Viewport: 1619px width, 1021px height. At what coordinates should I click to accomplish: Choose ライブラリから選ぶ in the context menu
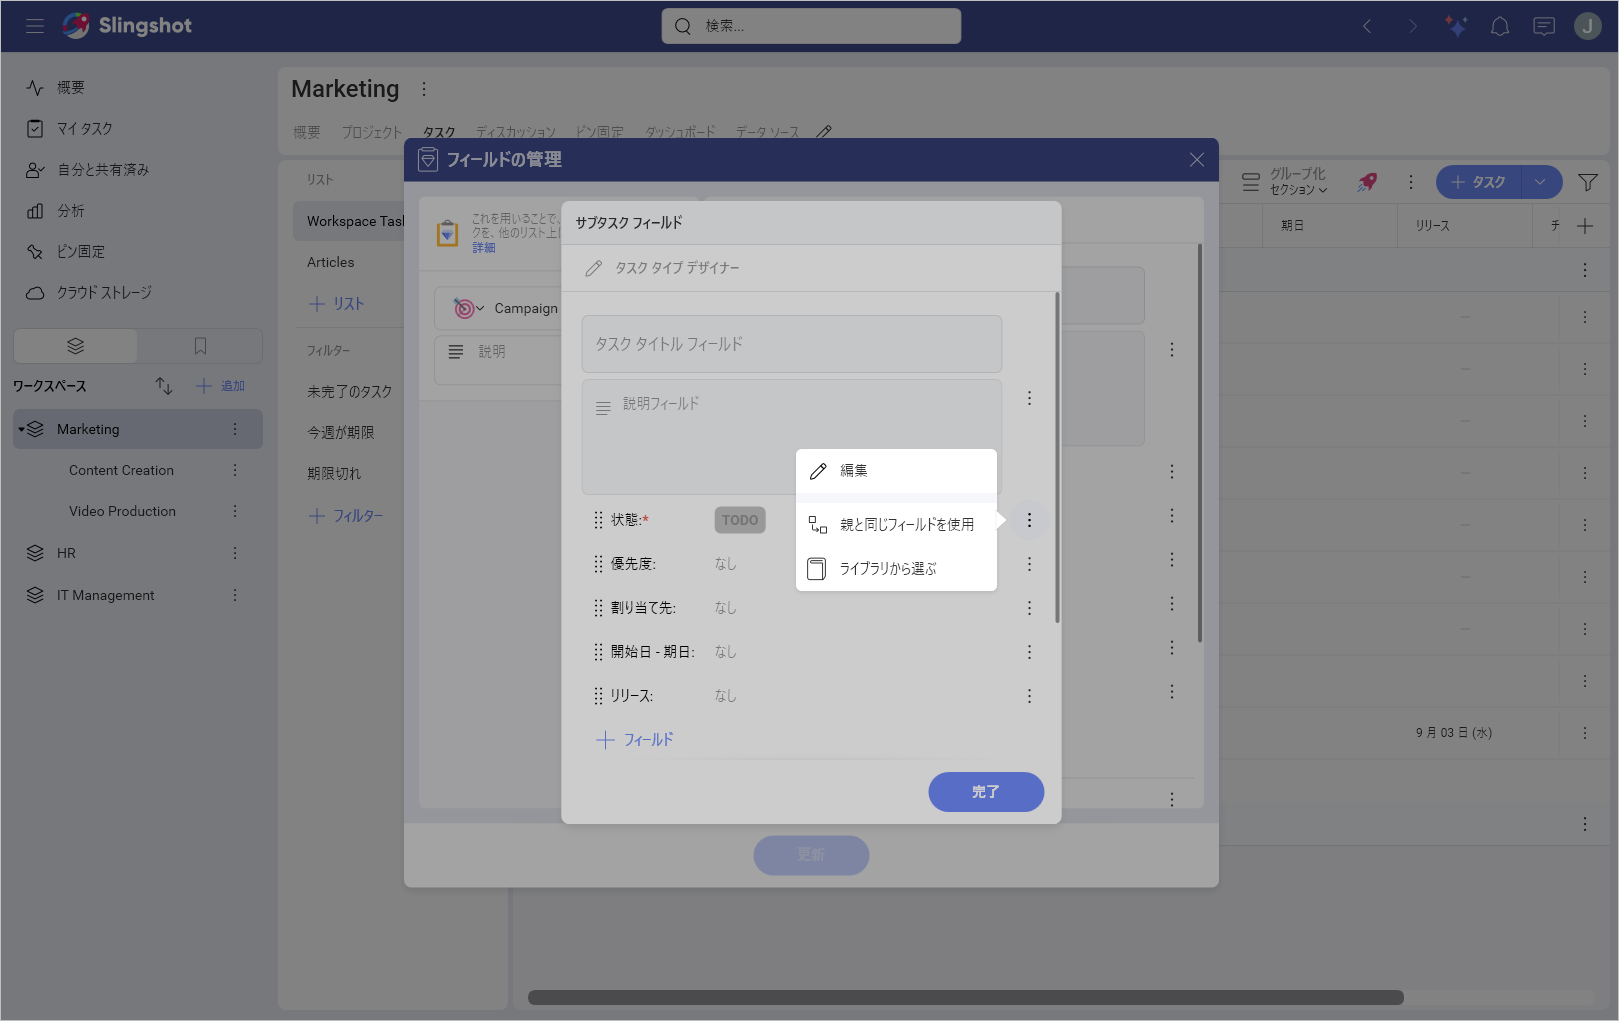(888, 568)
